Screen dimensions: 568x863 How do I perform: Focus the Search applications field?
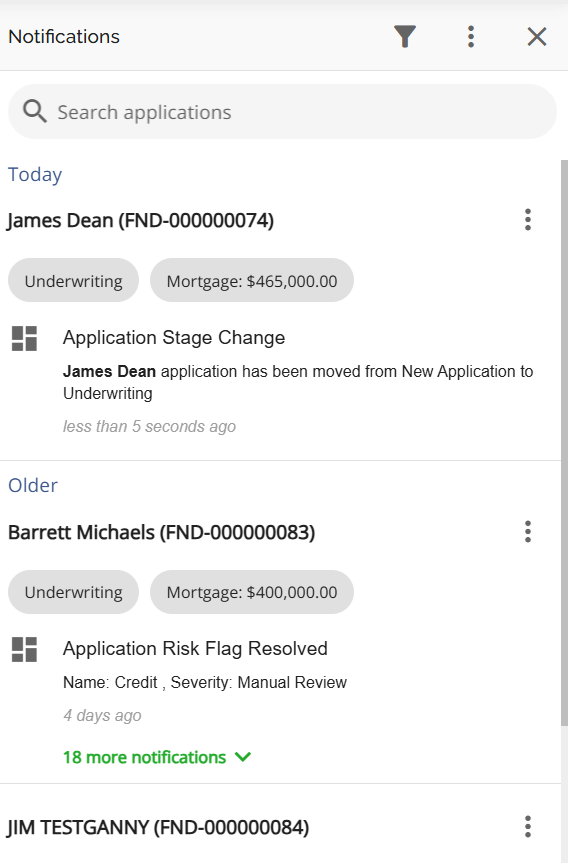pos(282,112)
